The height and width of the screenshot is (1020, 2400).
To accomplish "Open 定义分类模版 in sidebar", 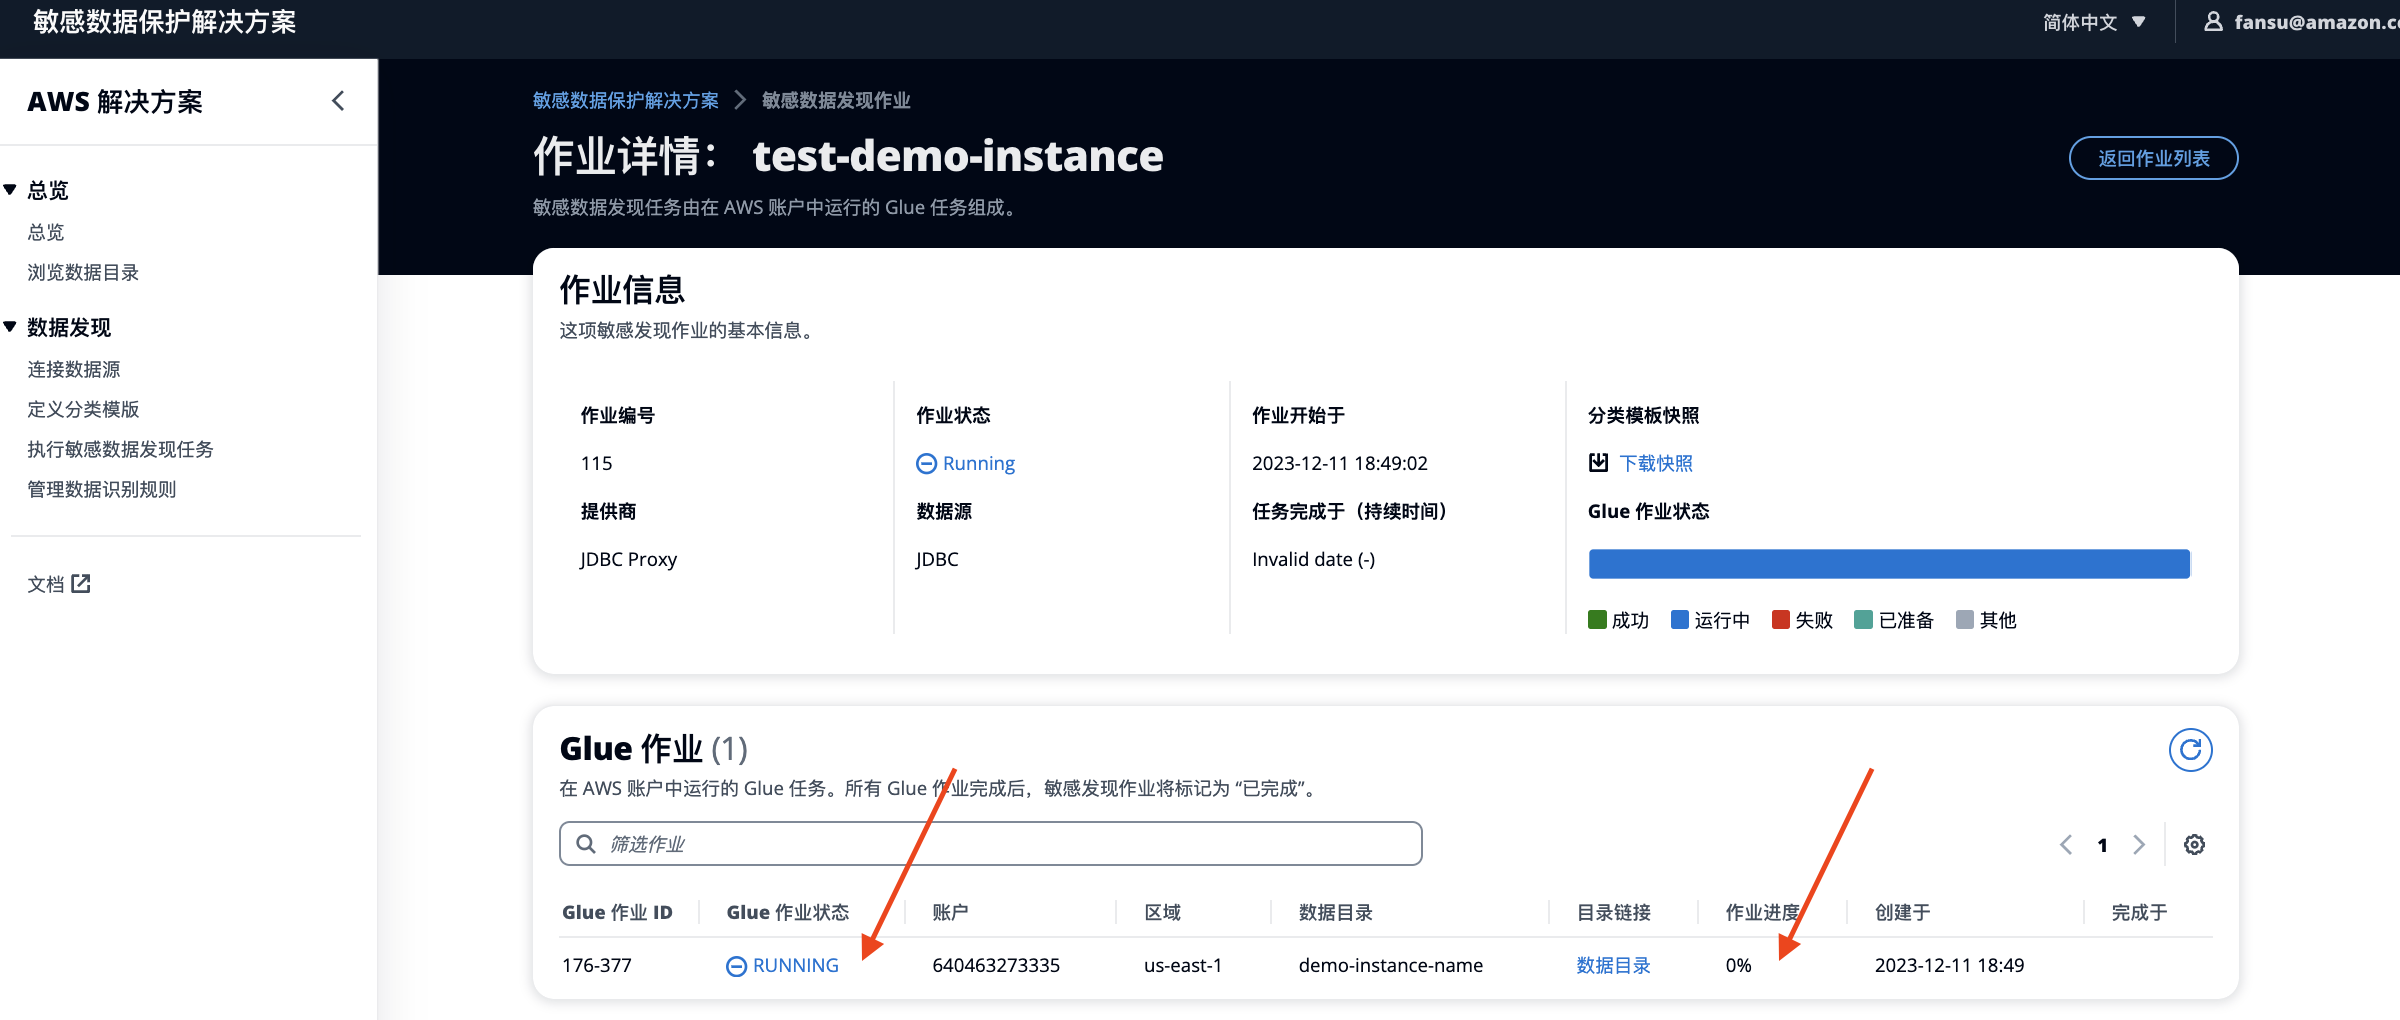I will click(83, 409).
